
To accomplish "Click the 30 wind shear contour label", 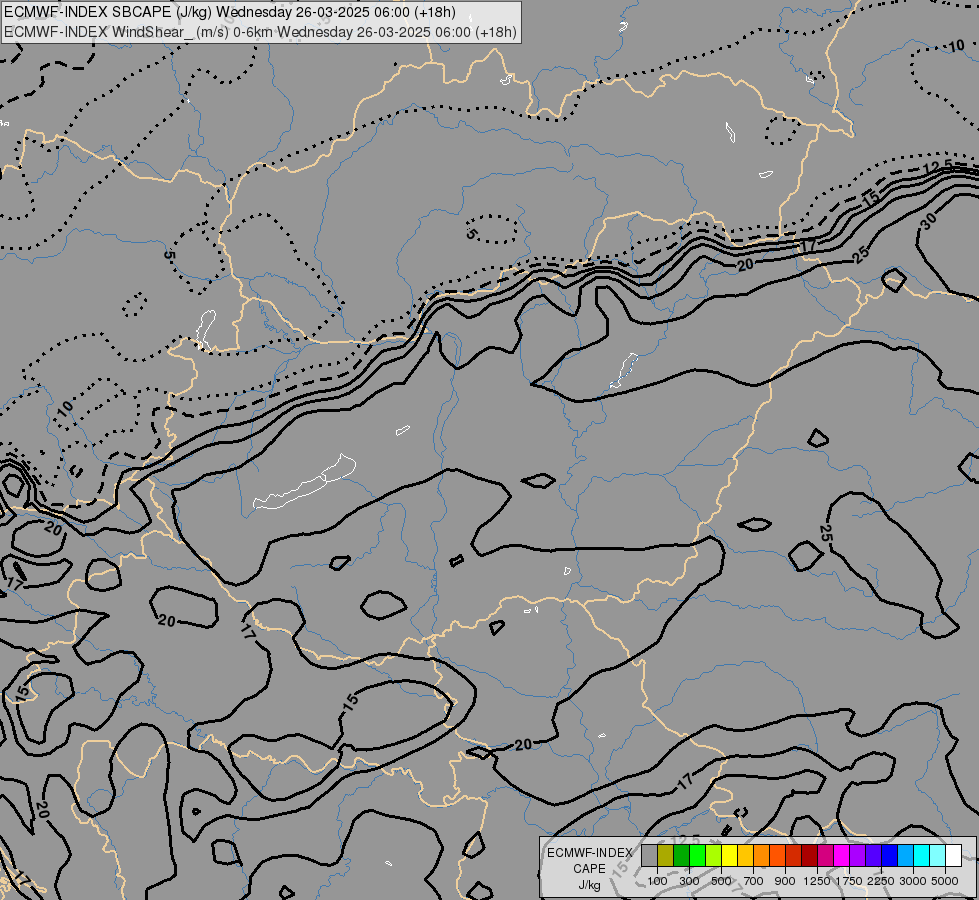I will coord(929,221).
